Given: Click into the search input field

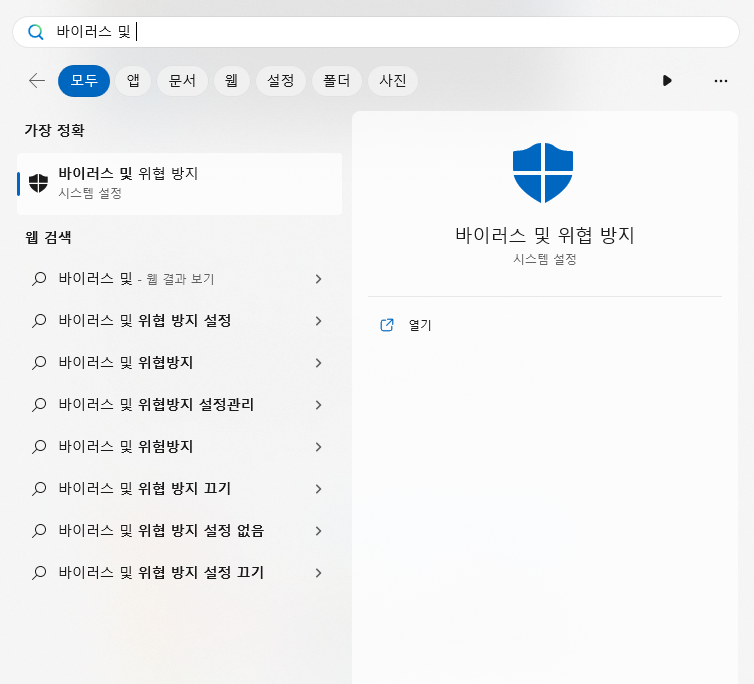Looking at the screenshot, I should [375, 32].
